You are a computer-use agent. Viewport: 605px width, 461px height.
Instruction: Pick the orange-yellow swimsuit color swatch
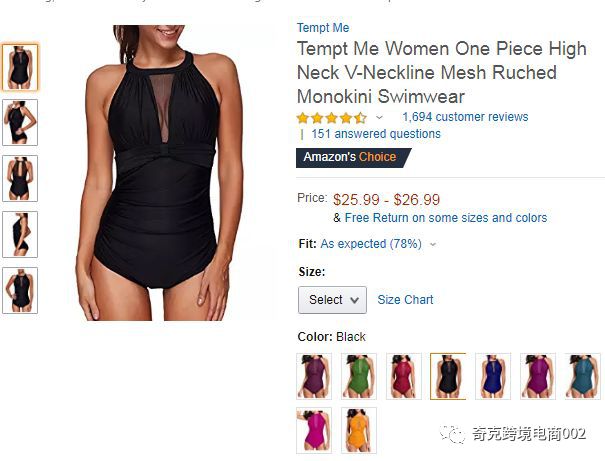[359, 430]
